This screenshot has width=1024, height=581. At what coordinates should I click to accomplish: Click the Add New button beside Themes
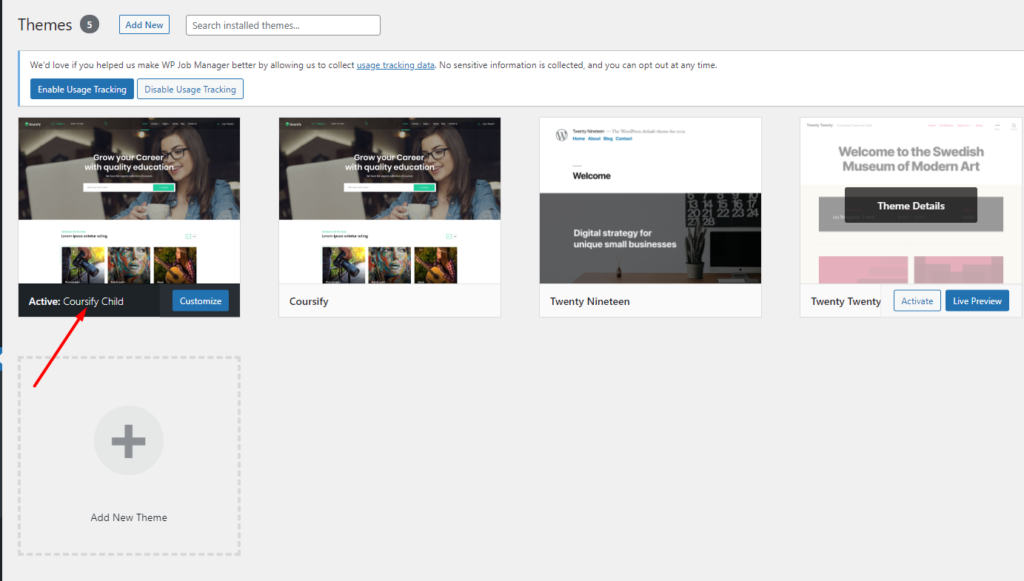[x=144, y=25]
